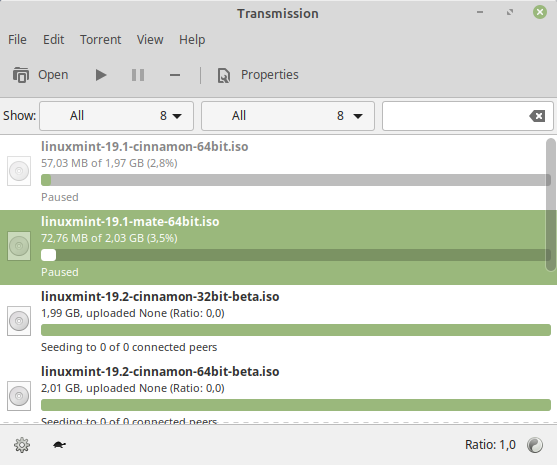
Task: Click the progress bar of linuxmint-19.1-cinnamon-64bit.iso
Action: coord(296,180)
